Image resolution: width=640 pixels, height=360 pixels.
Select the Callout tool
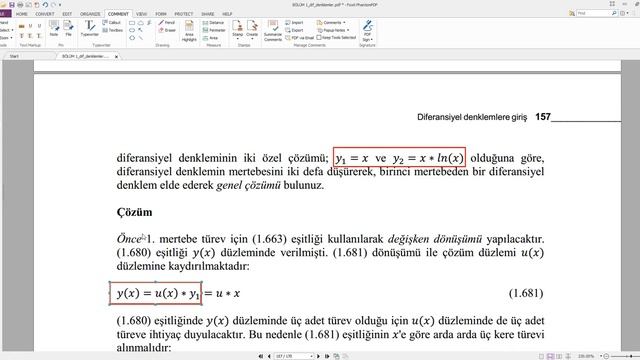pyautogui.click(x=111, y=22)
